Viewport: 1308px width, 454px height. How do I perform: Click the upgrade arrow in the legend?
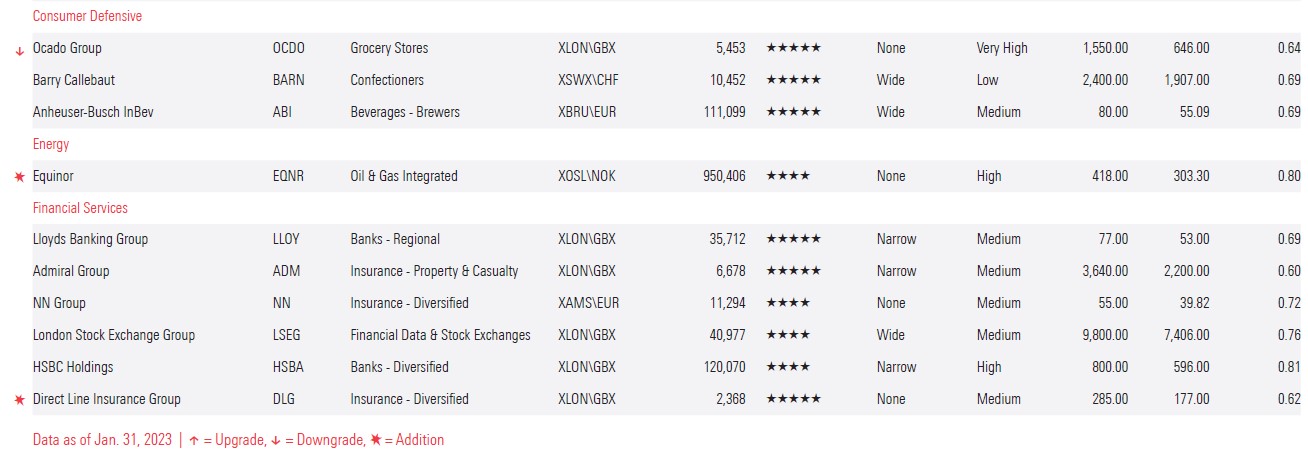pos(193,440)
